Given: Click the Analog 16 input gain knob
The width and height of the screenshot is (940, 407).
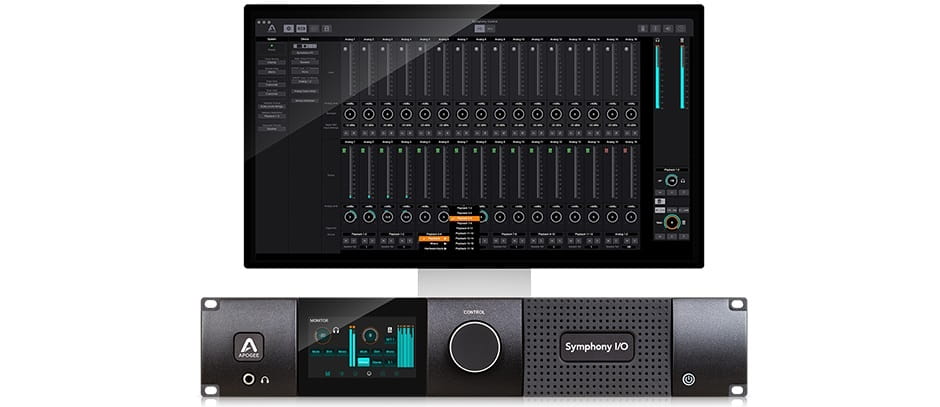Looking at the screenshot, I should tap(631, 114).
